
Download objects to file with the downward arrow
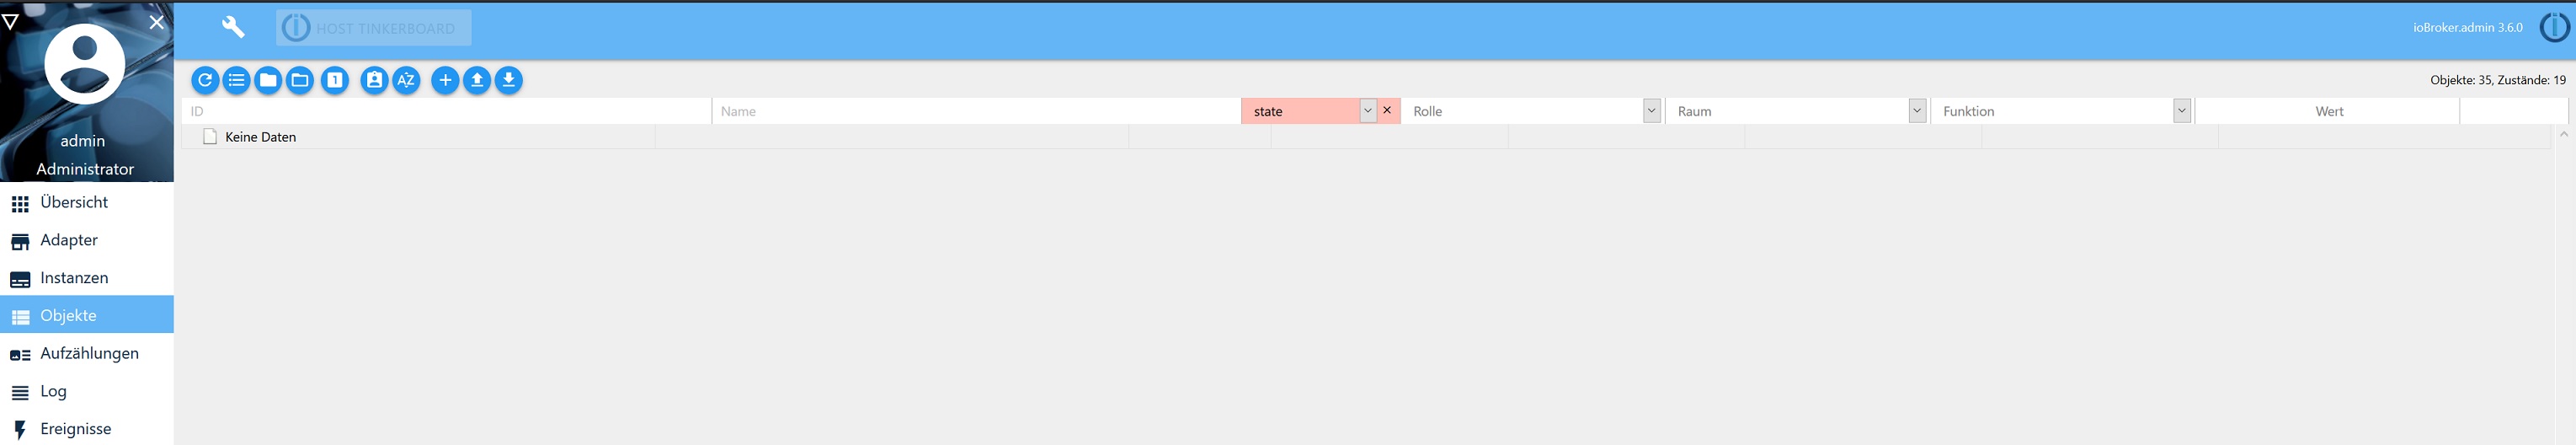coord(509,80)
